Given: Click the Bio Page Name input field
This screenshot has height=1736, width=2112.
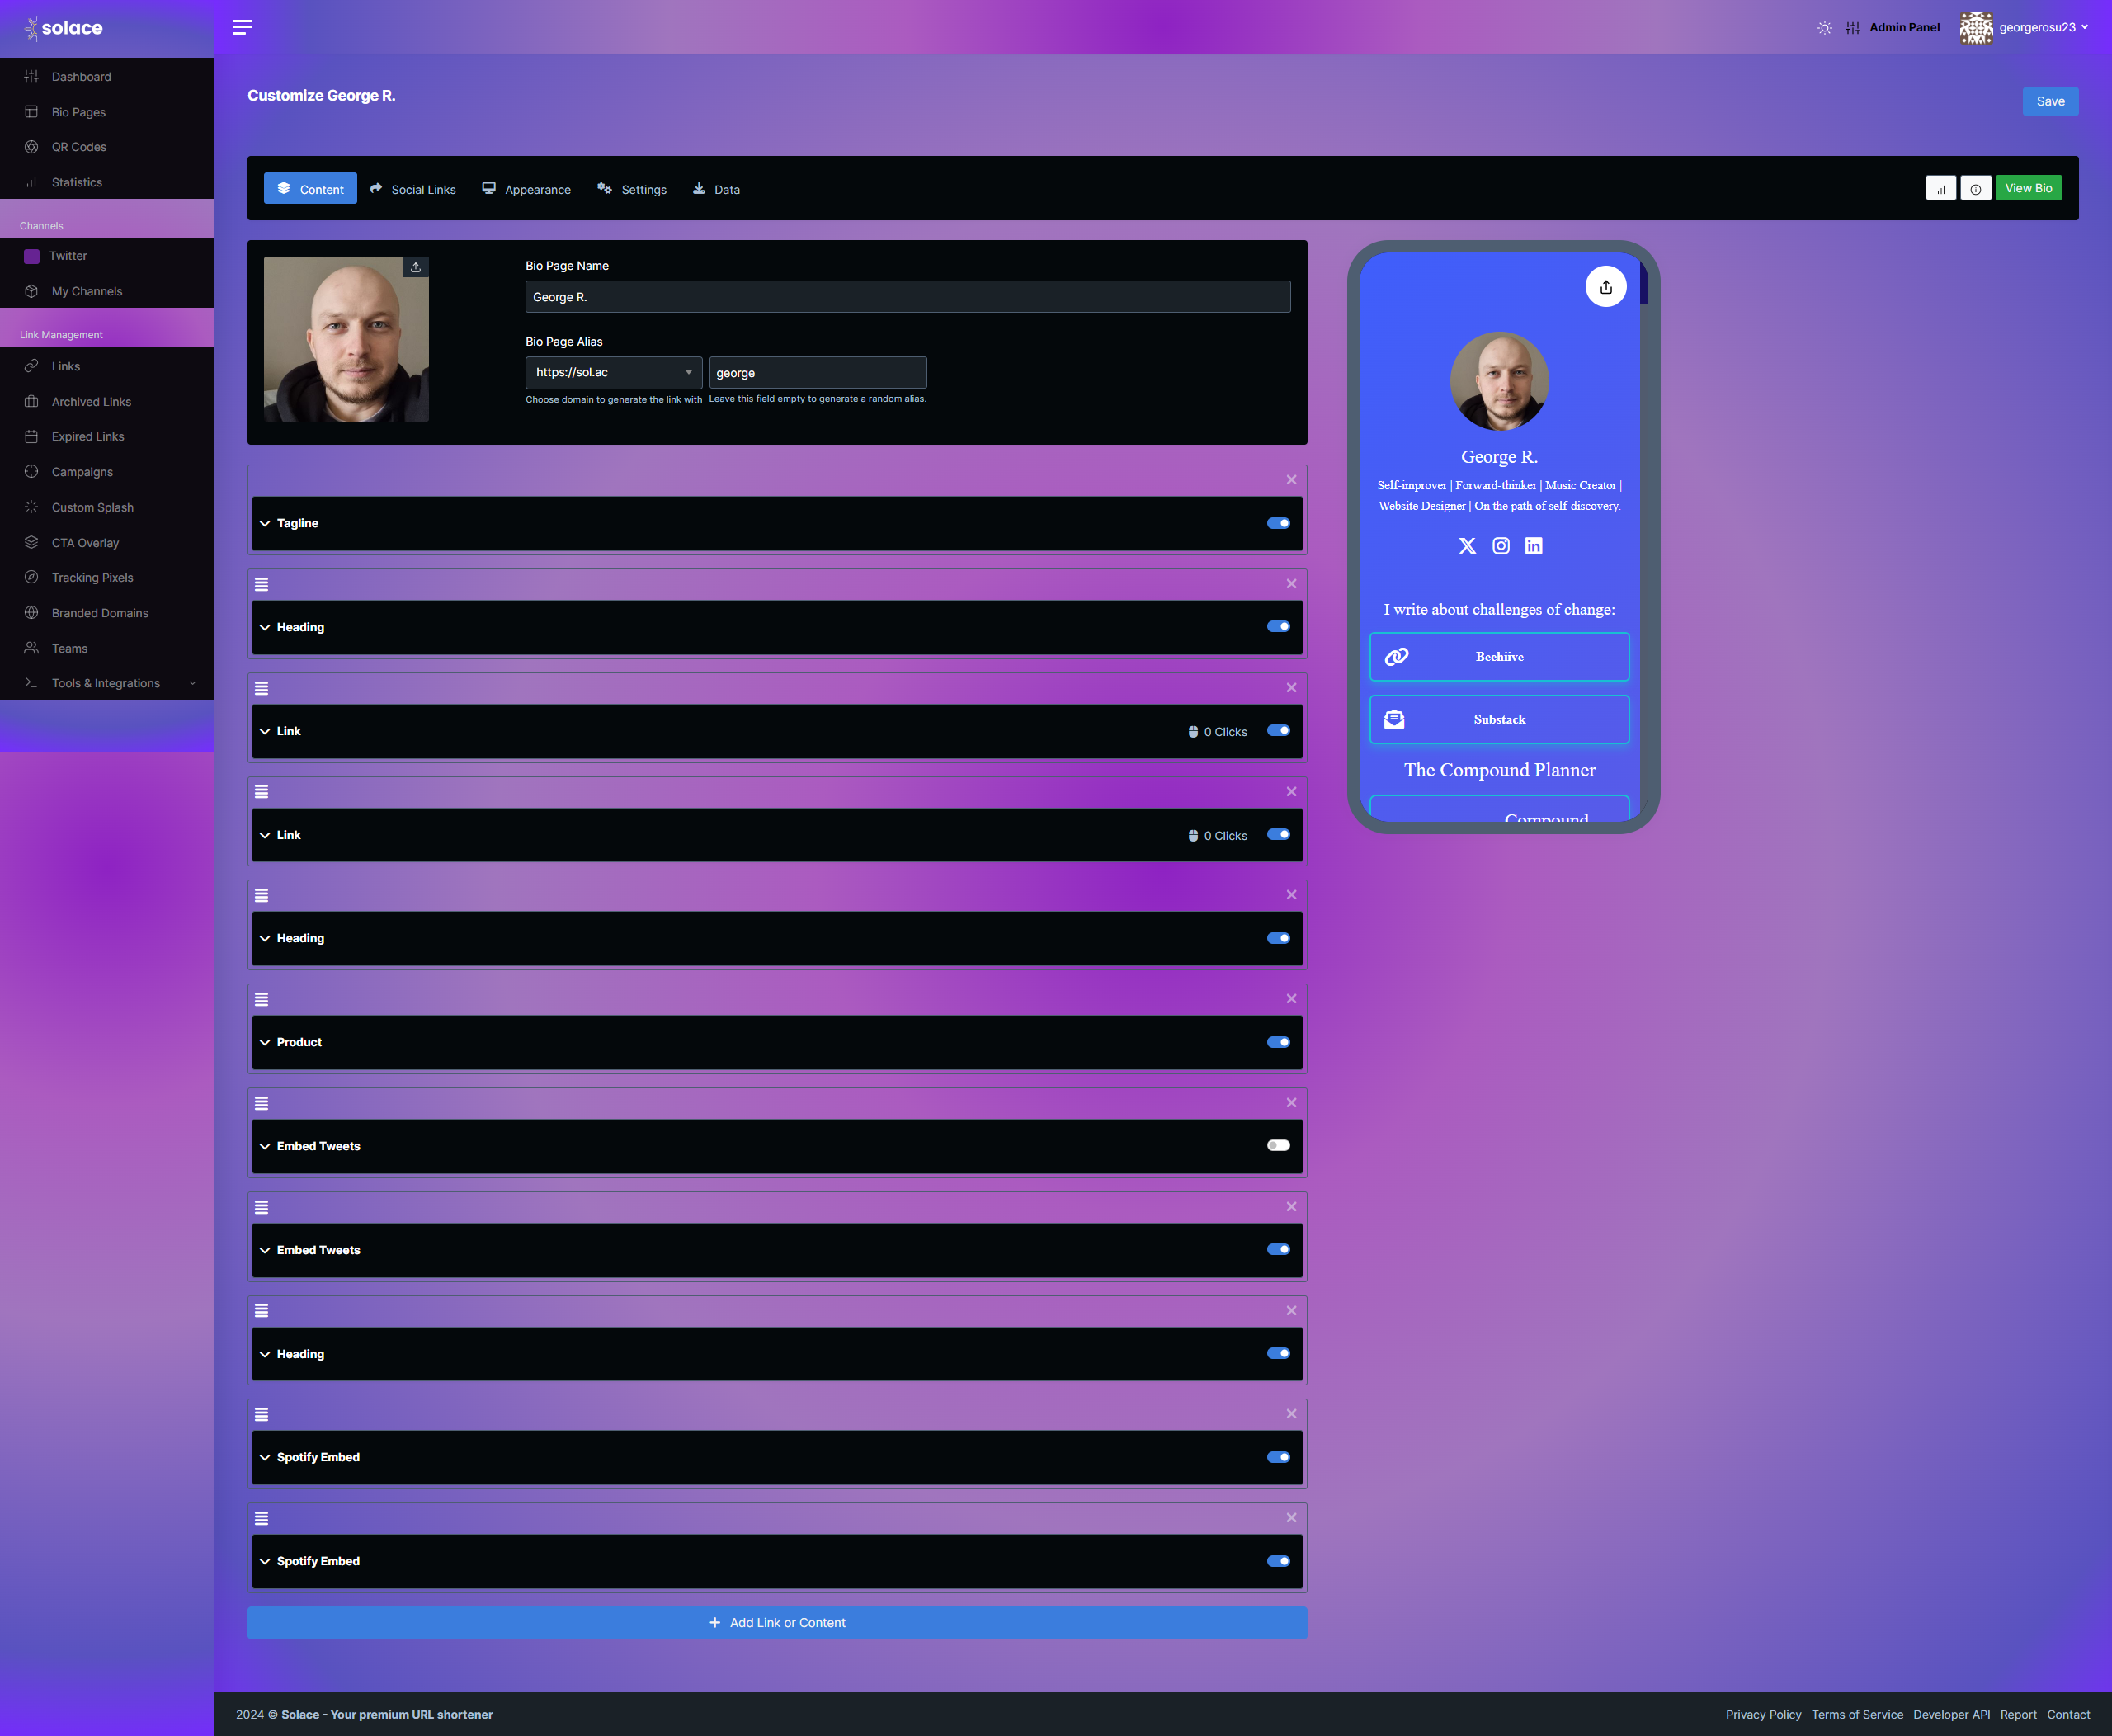Looking at the screenshot, I should (x=907, y=297).
